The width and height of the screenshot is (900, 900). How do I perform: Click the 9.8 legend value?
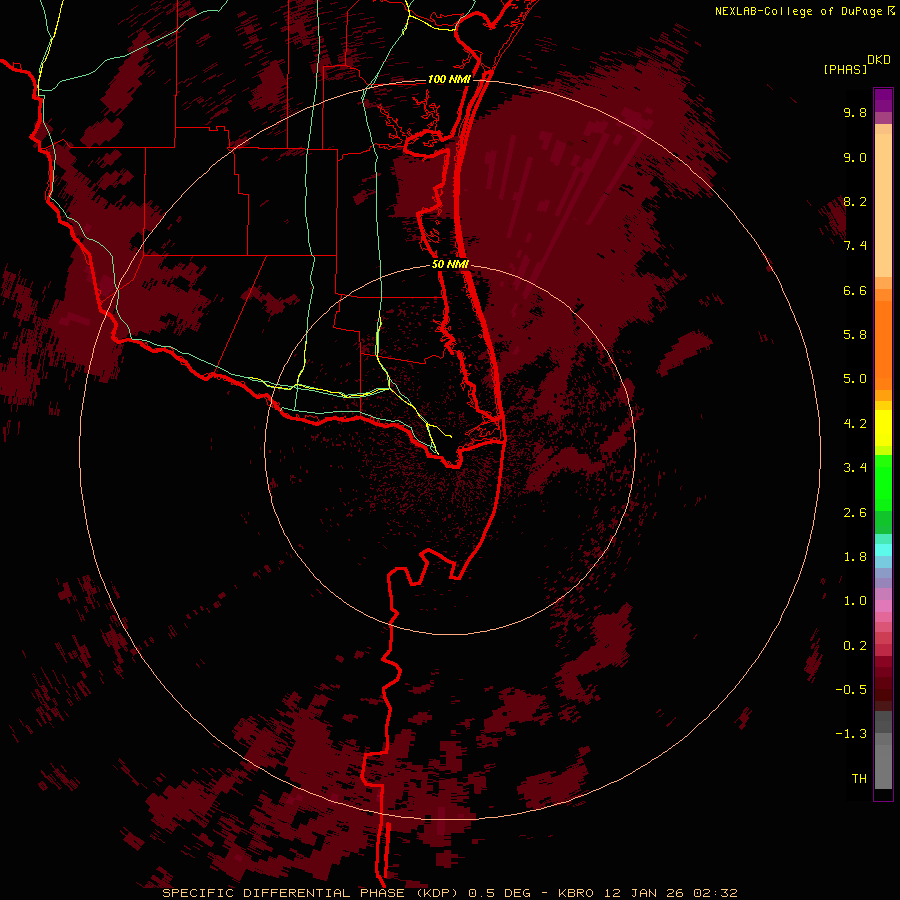[x=855, y=112]
